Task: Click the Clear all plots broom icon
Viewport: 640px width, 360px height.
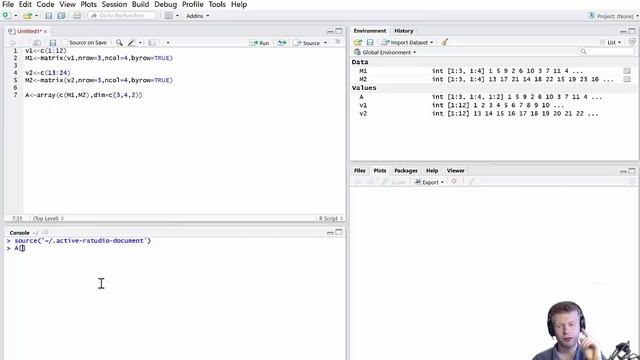Action: [472, 182]
